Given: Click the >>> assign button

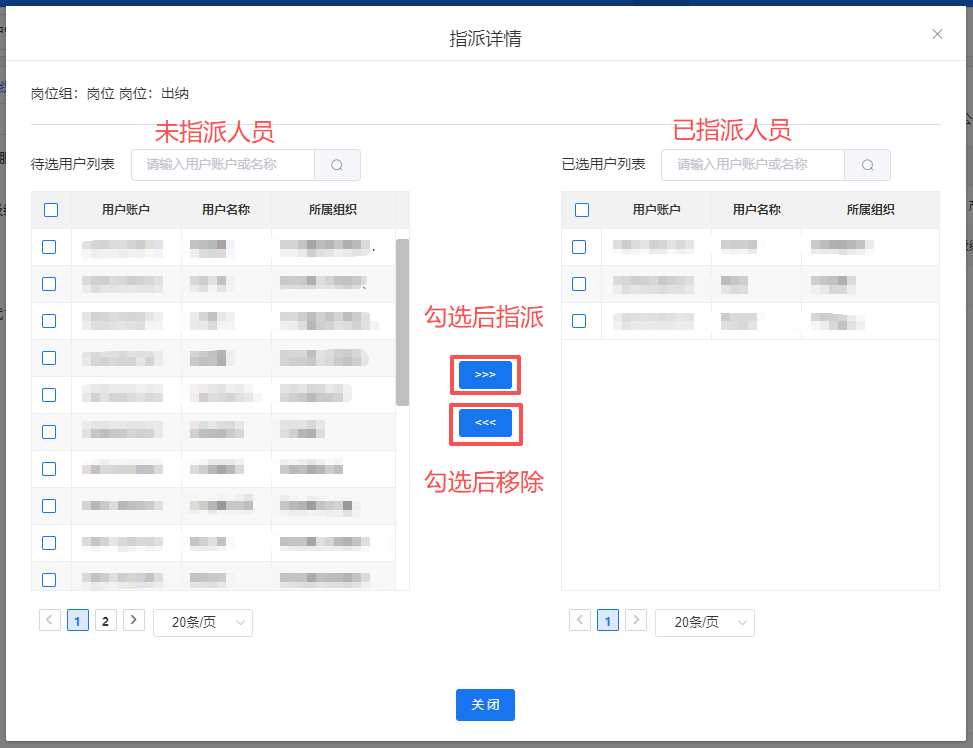Looking at the screenshot, I should [x=485, y=375].
